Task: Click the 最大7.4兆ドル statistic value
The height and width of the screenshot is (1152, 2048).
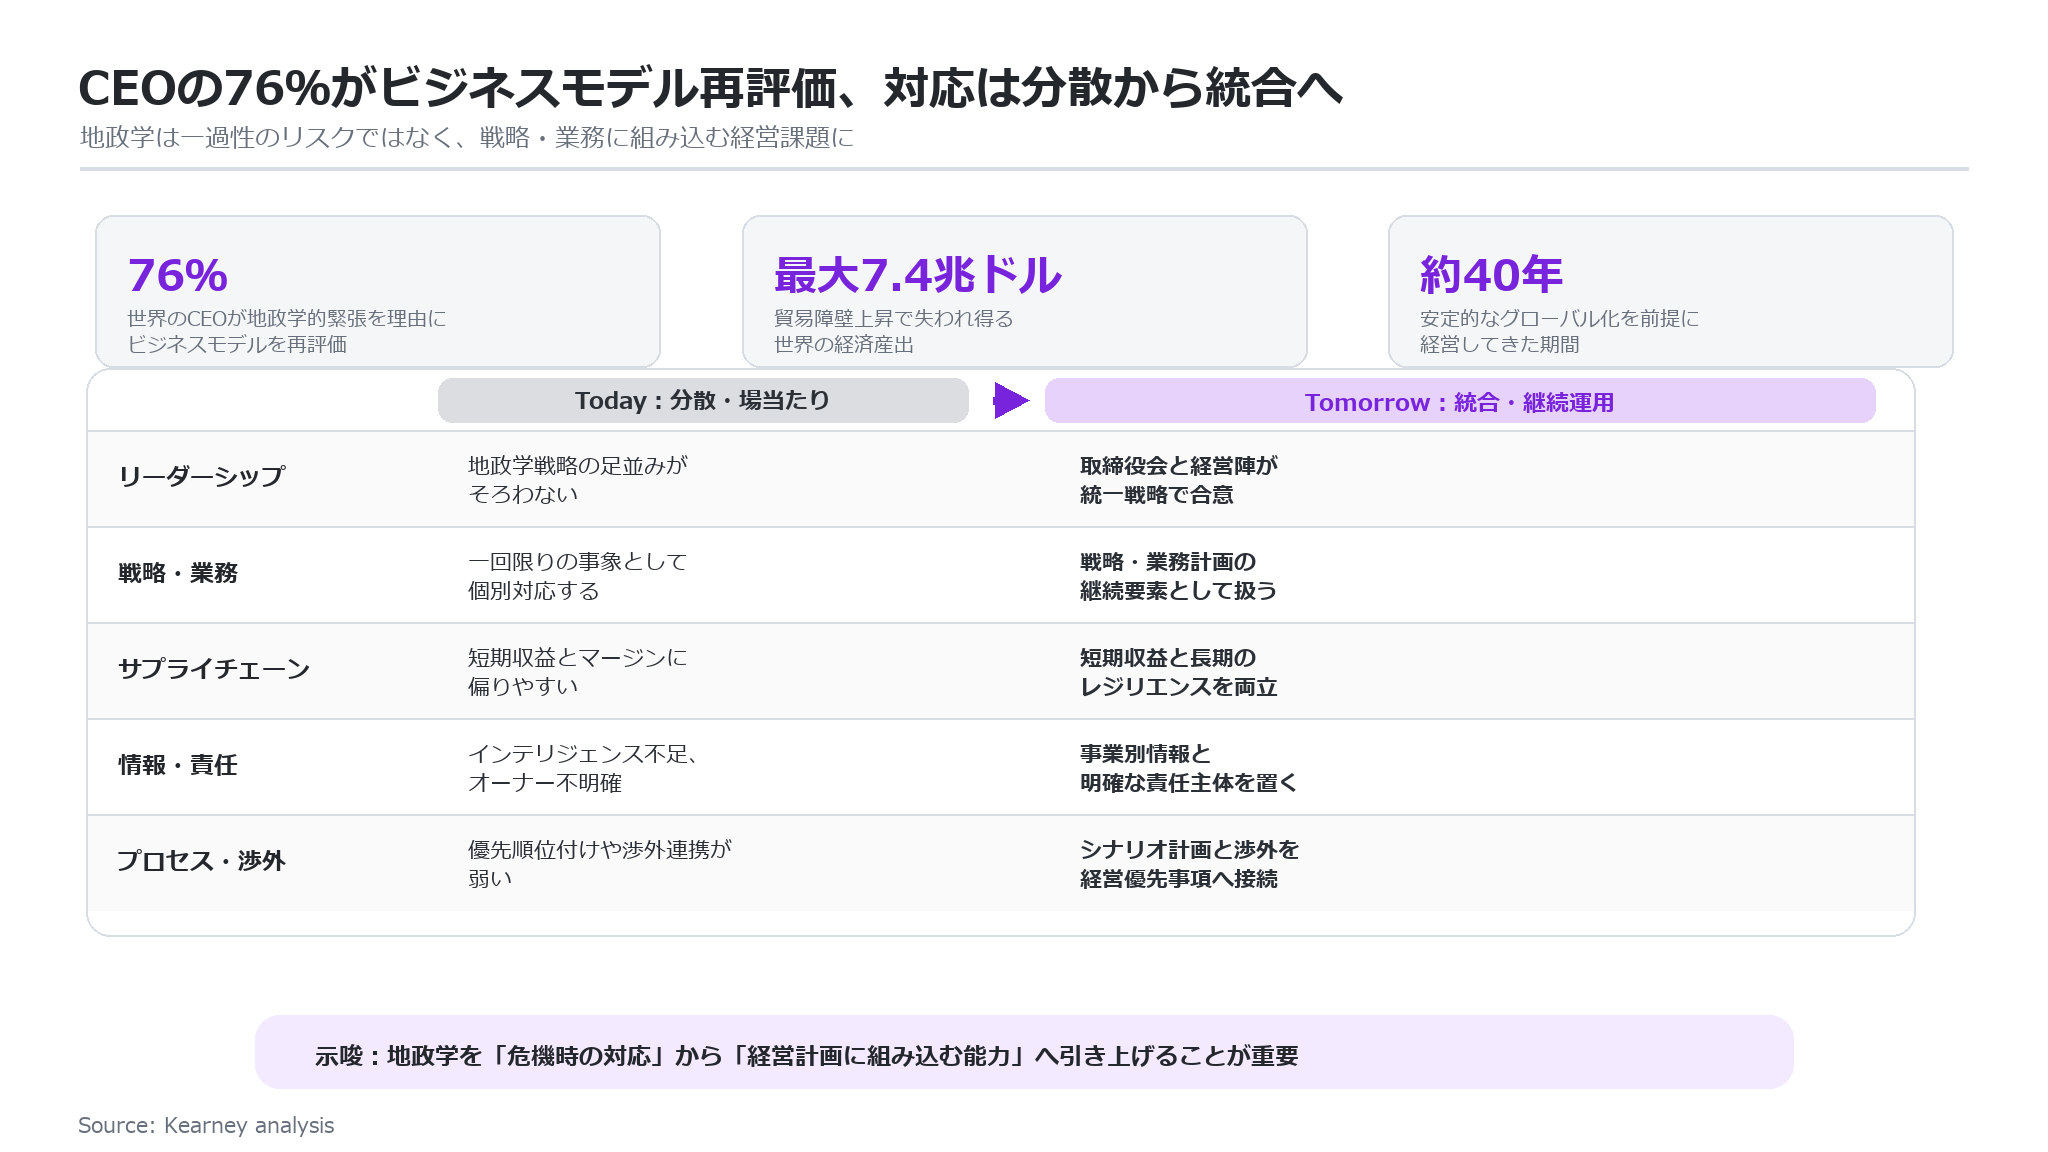Action: pos(917,275)
